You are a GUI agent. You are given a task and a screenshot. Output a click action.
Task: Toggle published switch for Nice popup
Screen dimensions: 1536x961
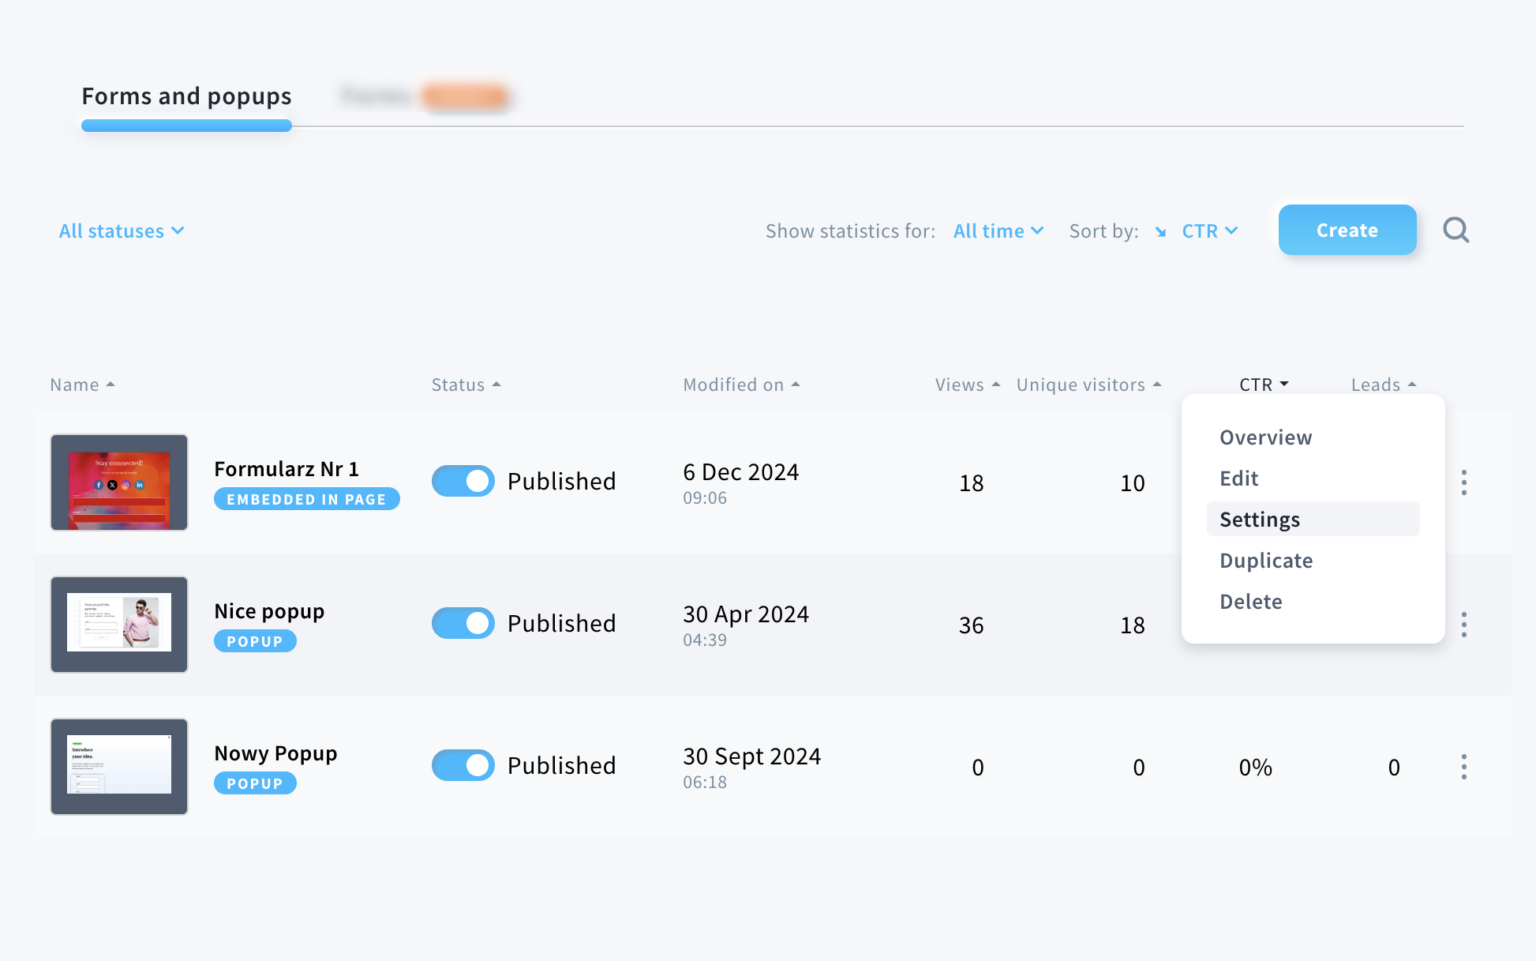(x=463, y=623)
